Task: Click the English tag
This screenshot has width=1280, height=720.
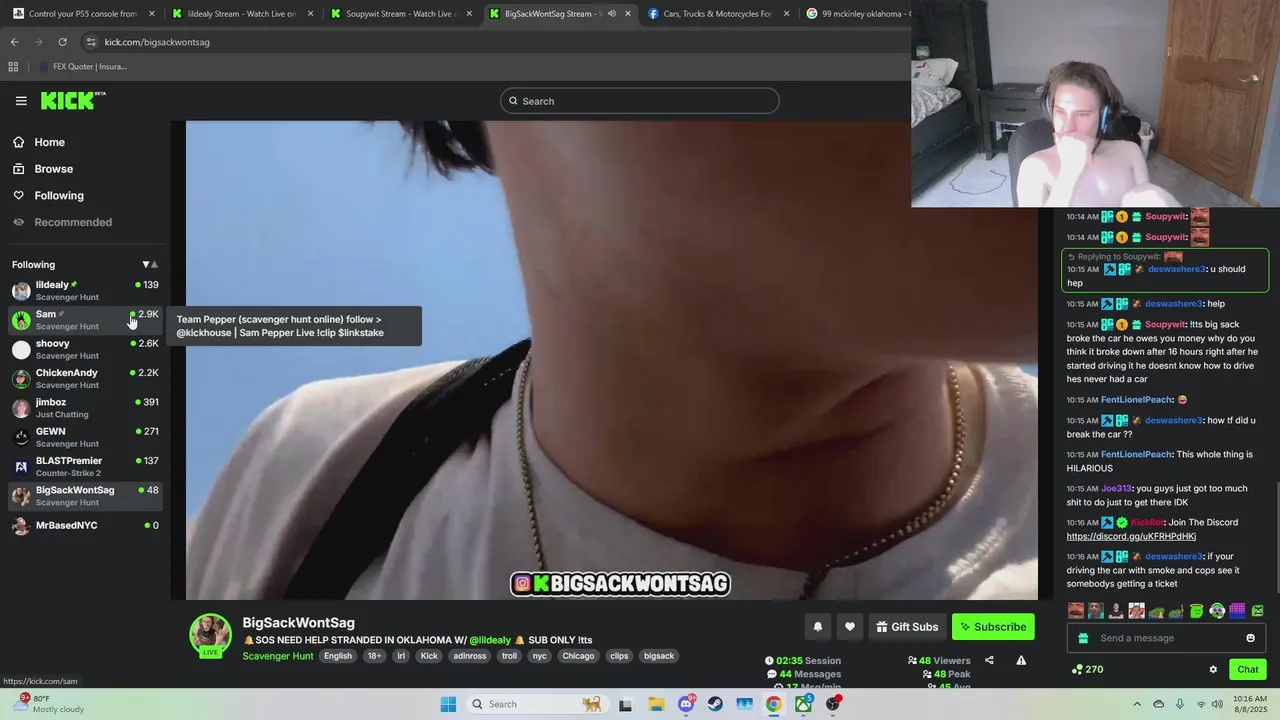Action: point(338,656)
